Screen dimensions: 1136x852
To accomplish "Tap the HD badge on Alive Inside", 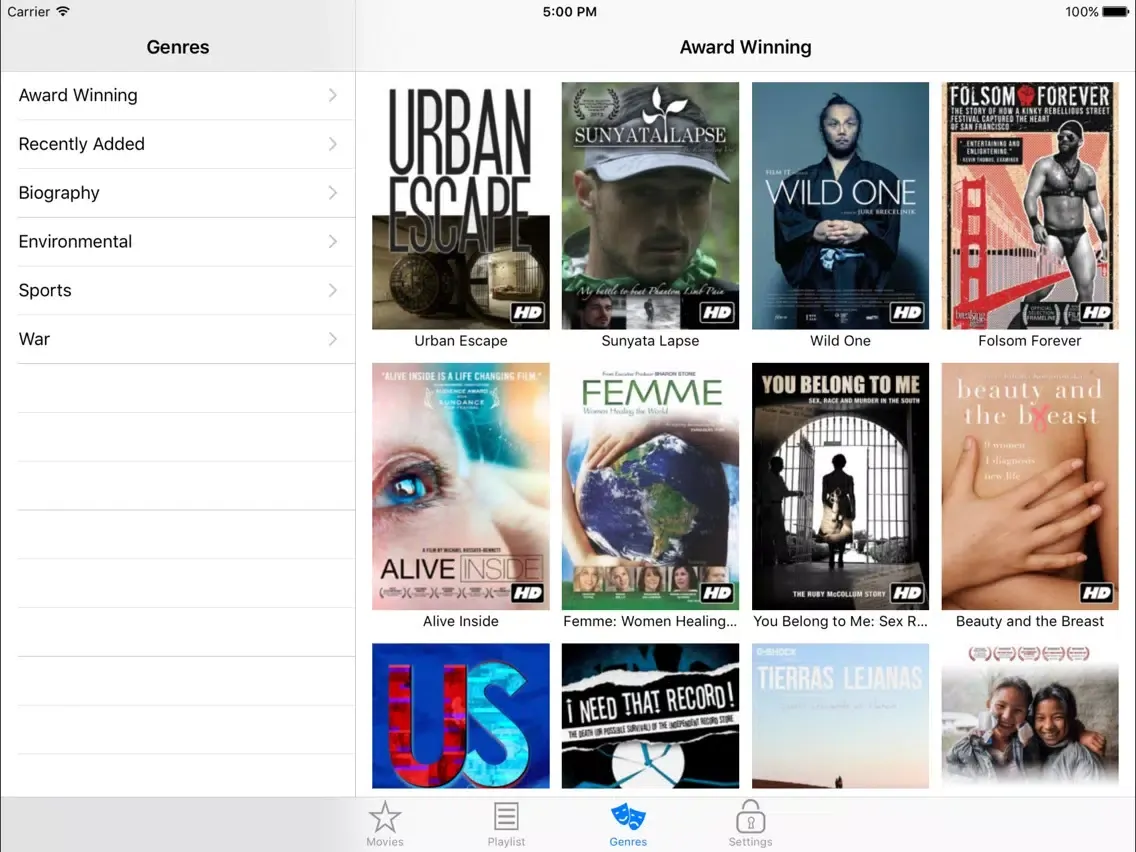I will coord(527,593).
